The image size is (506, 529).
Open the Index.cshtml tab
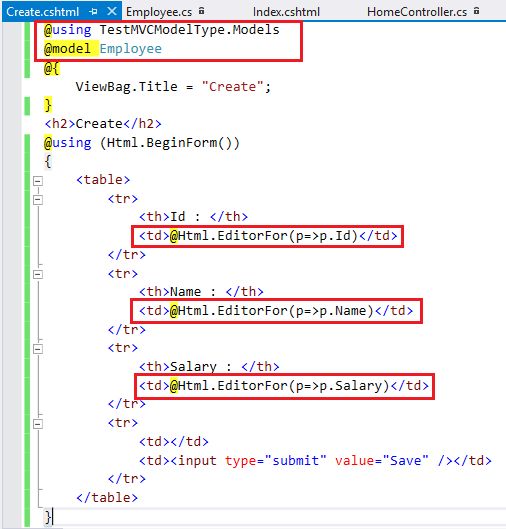click(x=286, y=12)
